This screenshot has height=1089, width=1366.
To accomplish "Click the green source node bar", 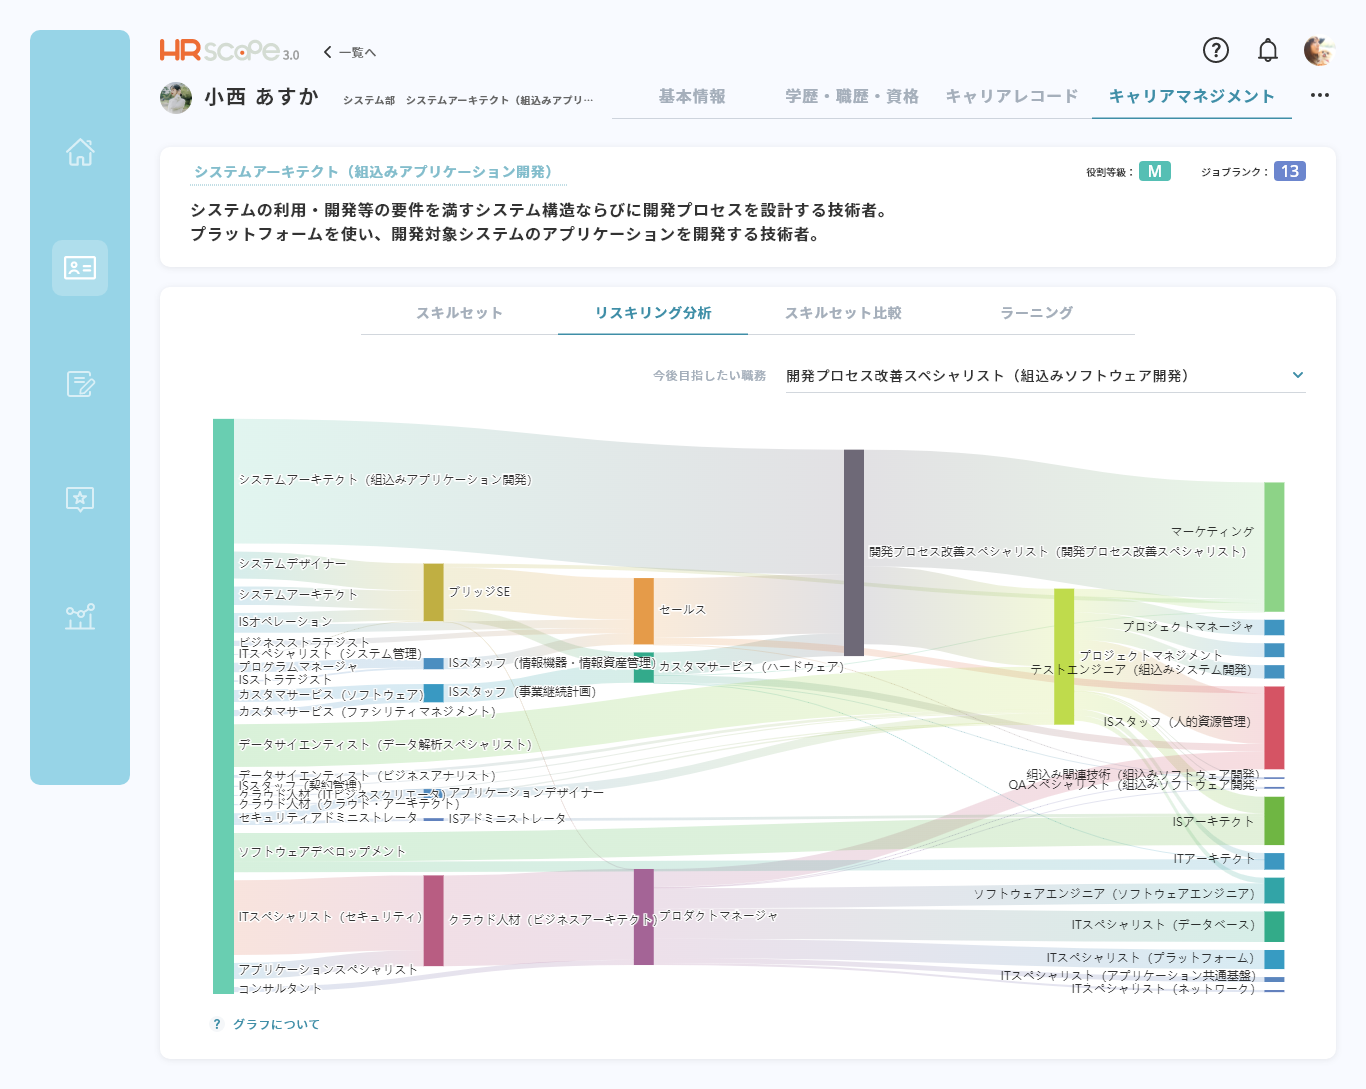I will pos(223,706).
